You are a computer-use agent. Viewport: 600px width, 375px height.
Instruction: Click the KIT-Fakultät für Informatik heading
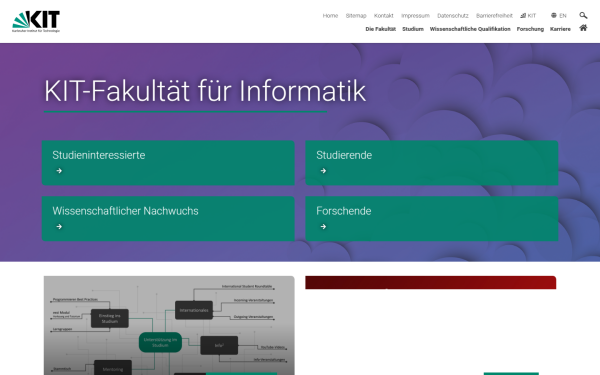pyautogui.click(x=205, y=91)
